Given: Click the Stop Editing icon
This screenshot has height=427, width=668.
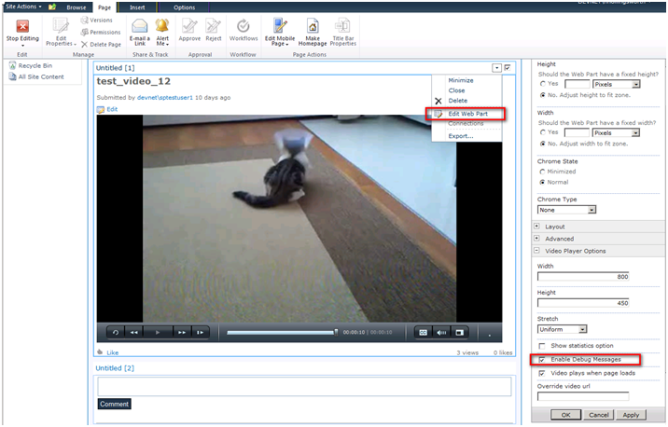Looking at the screenshot, I should point(22,26).
